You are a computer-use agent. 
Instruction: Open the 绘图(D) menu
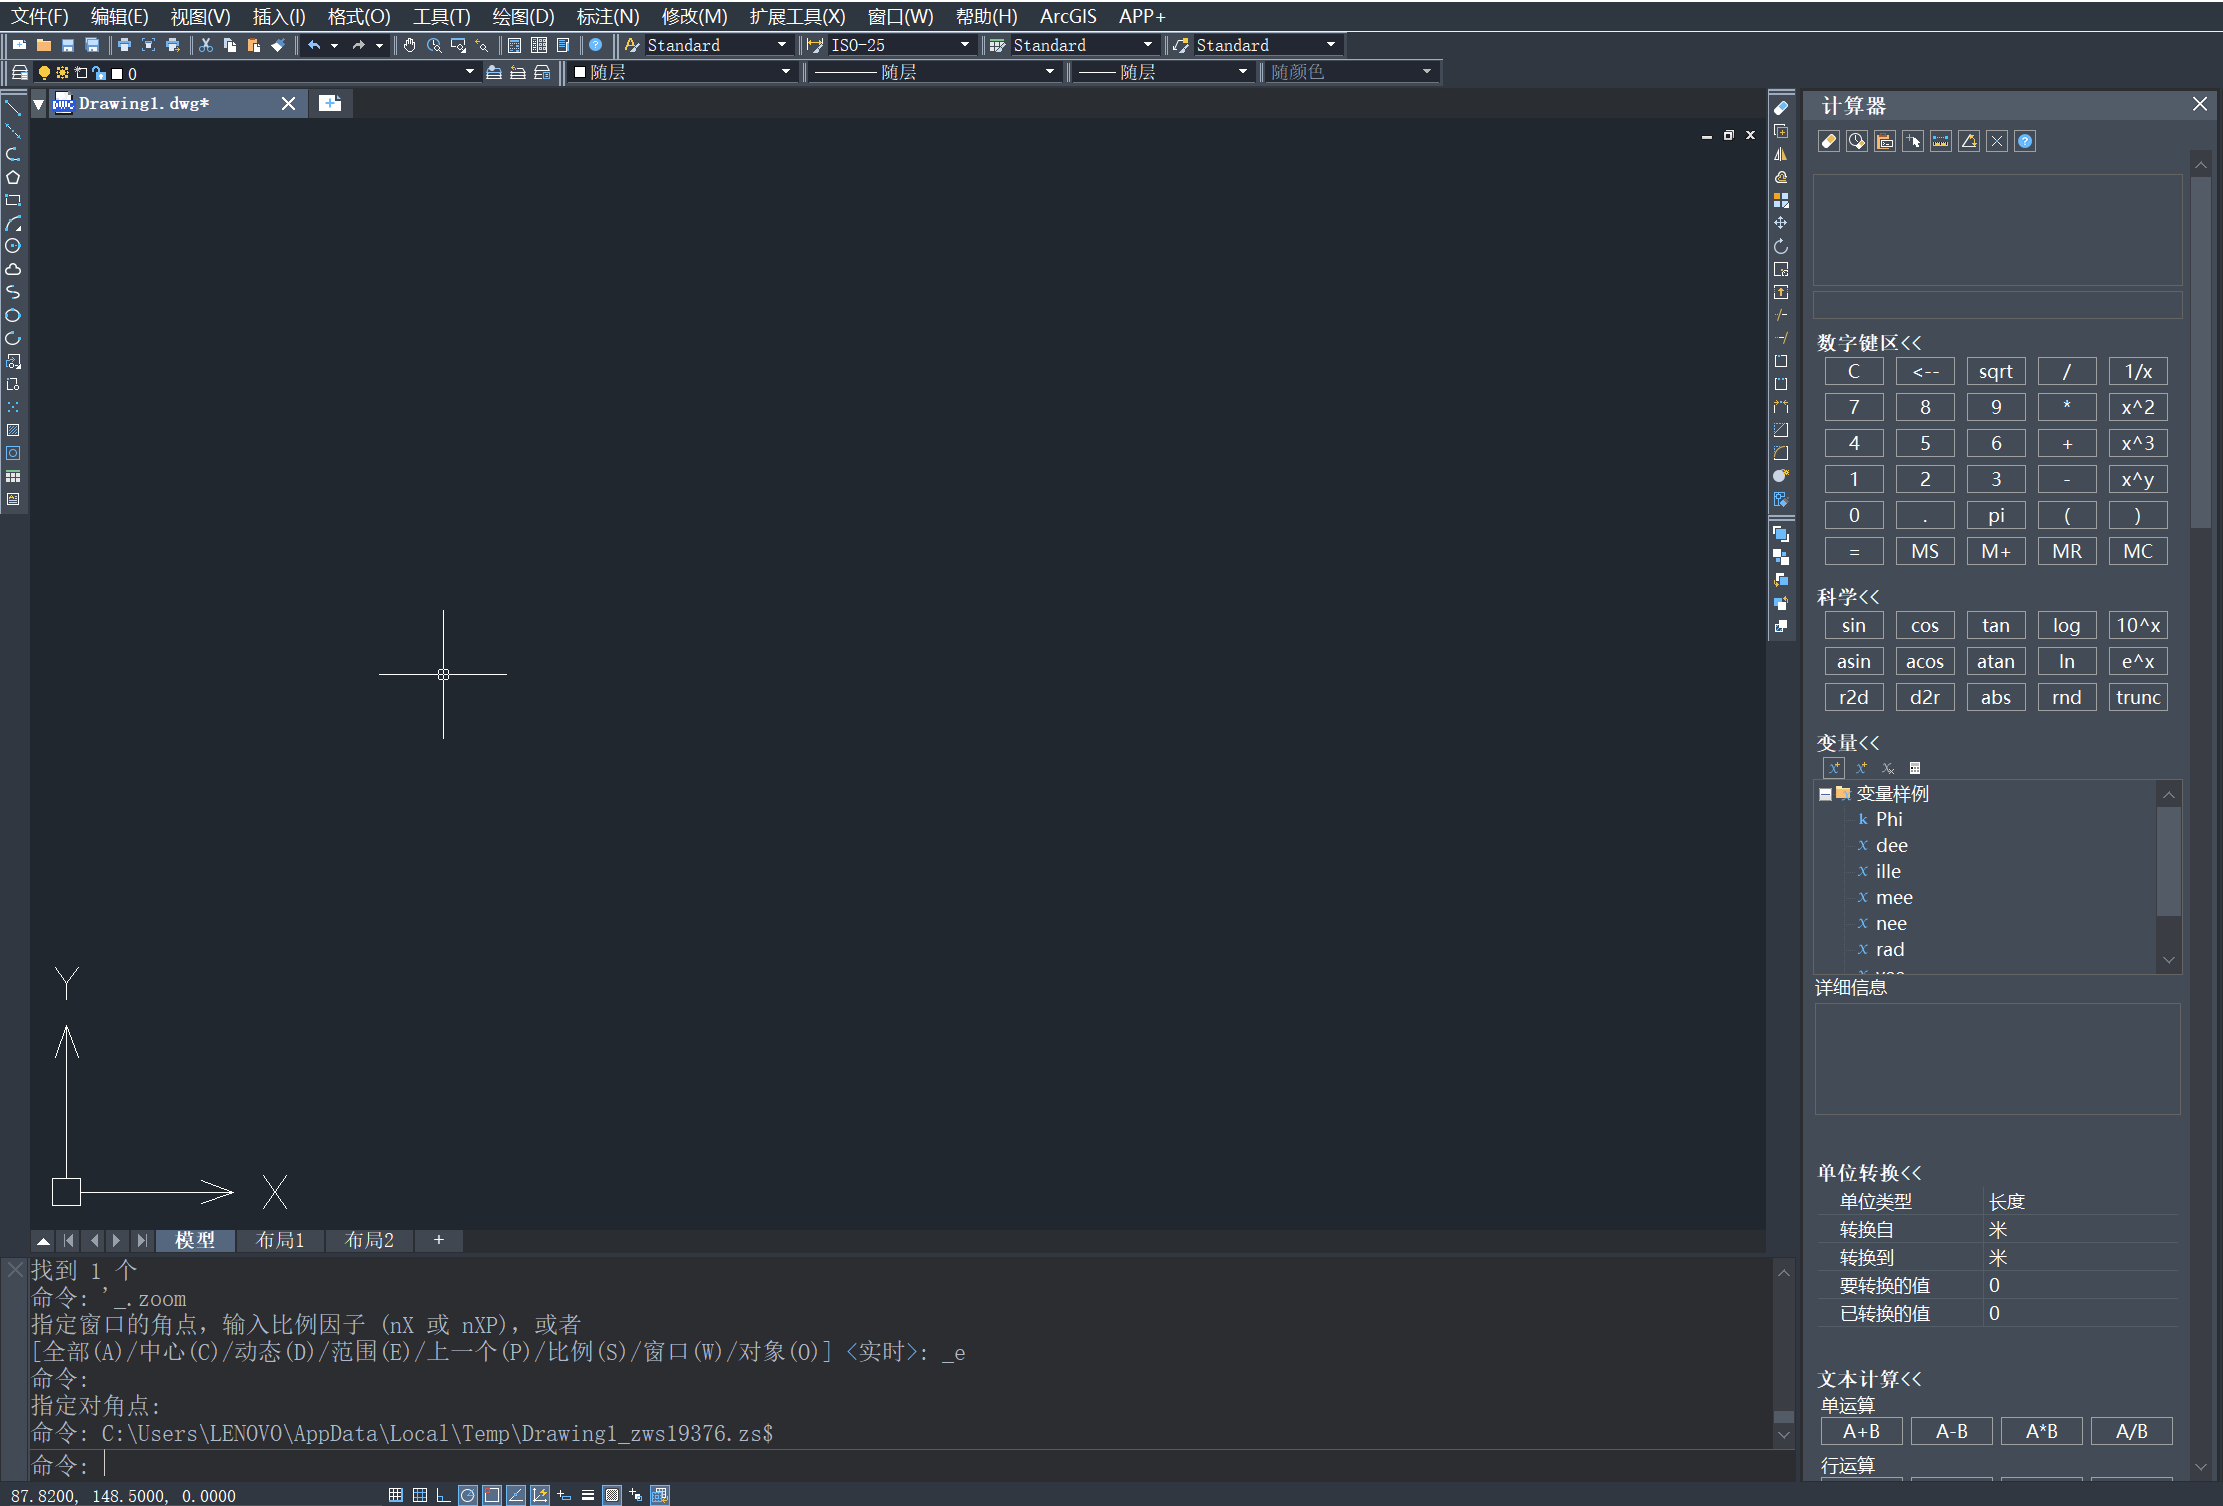[x=523, y=16]
